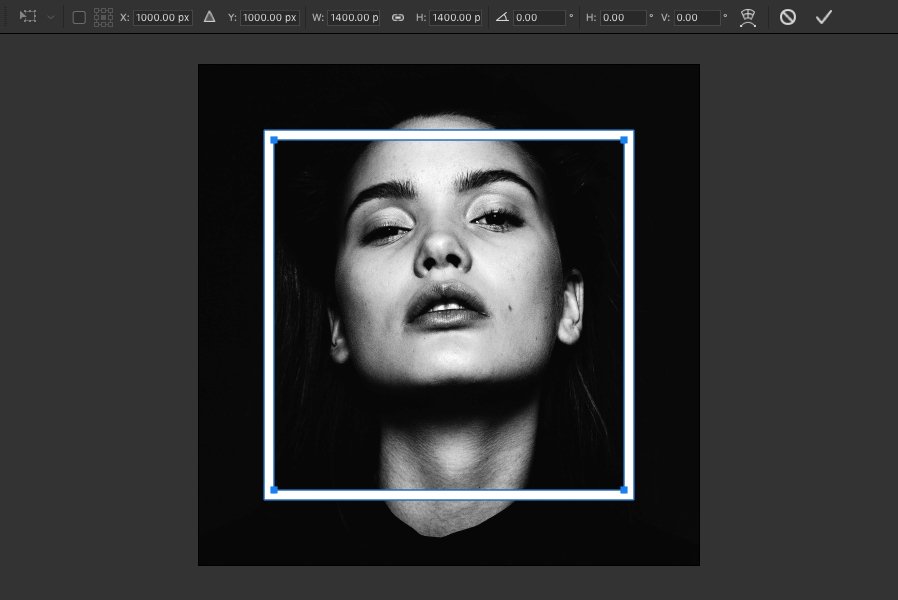
Task: Cancel the transform
Action: click(788, 17)
